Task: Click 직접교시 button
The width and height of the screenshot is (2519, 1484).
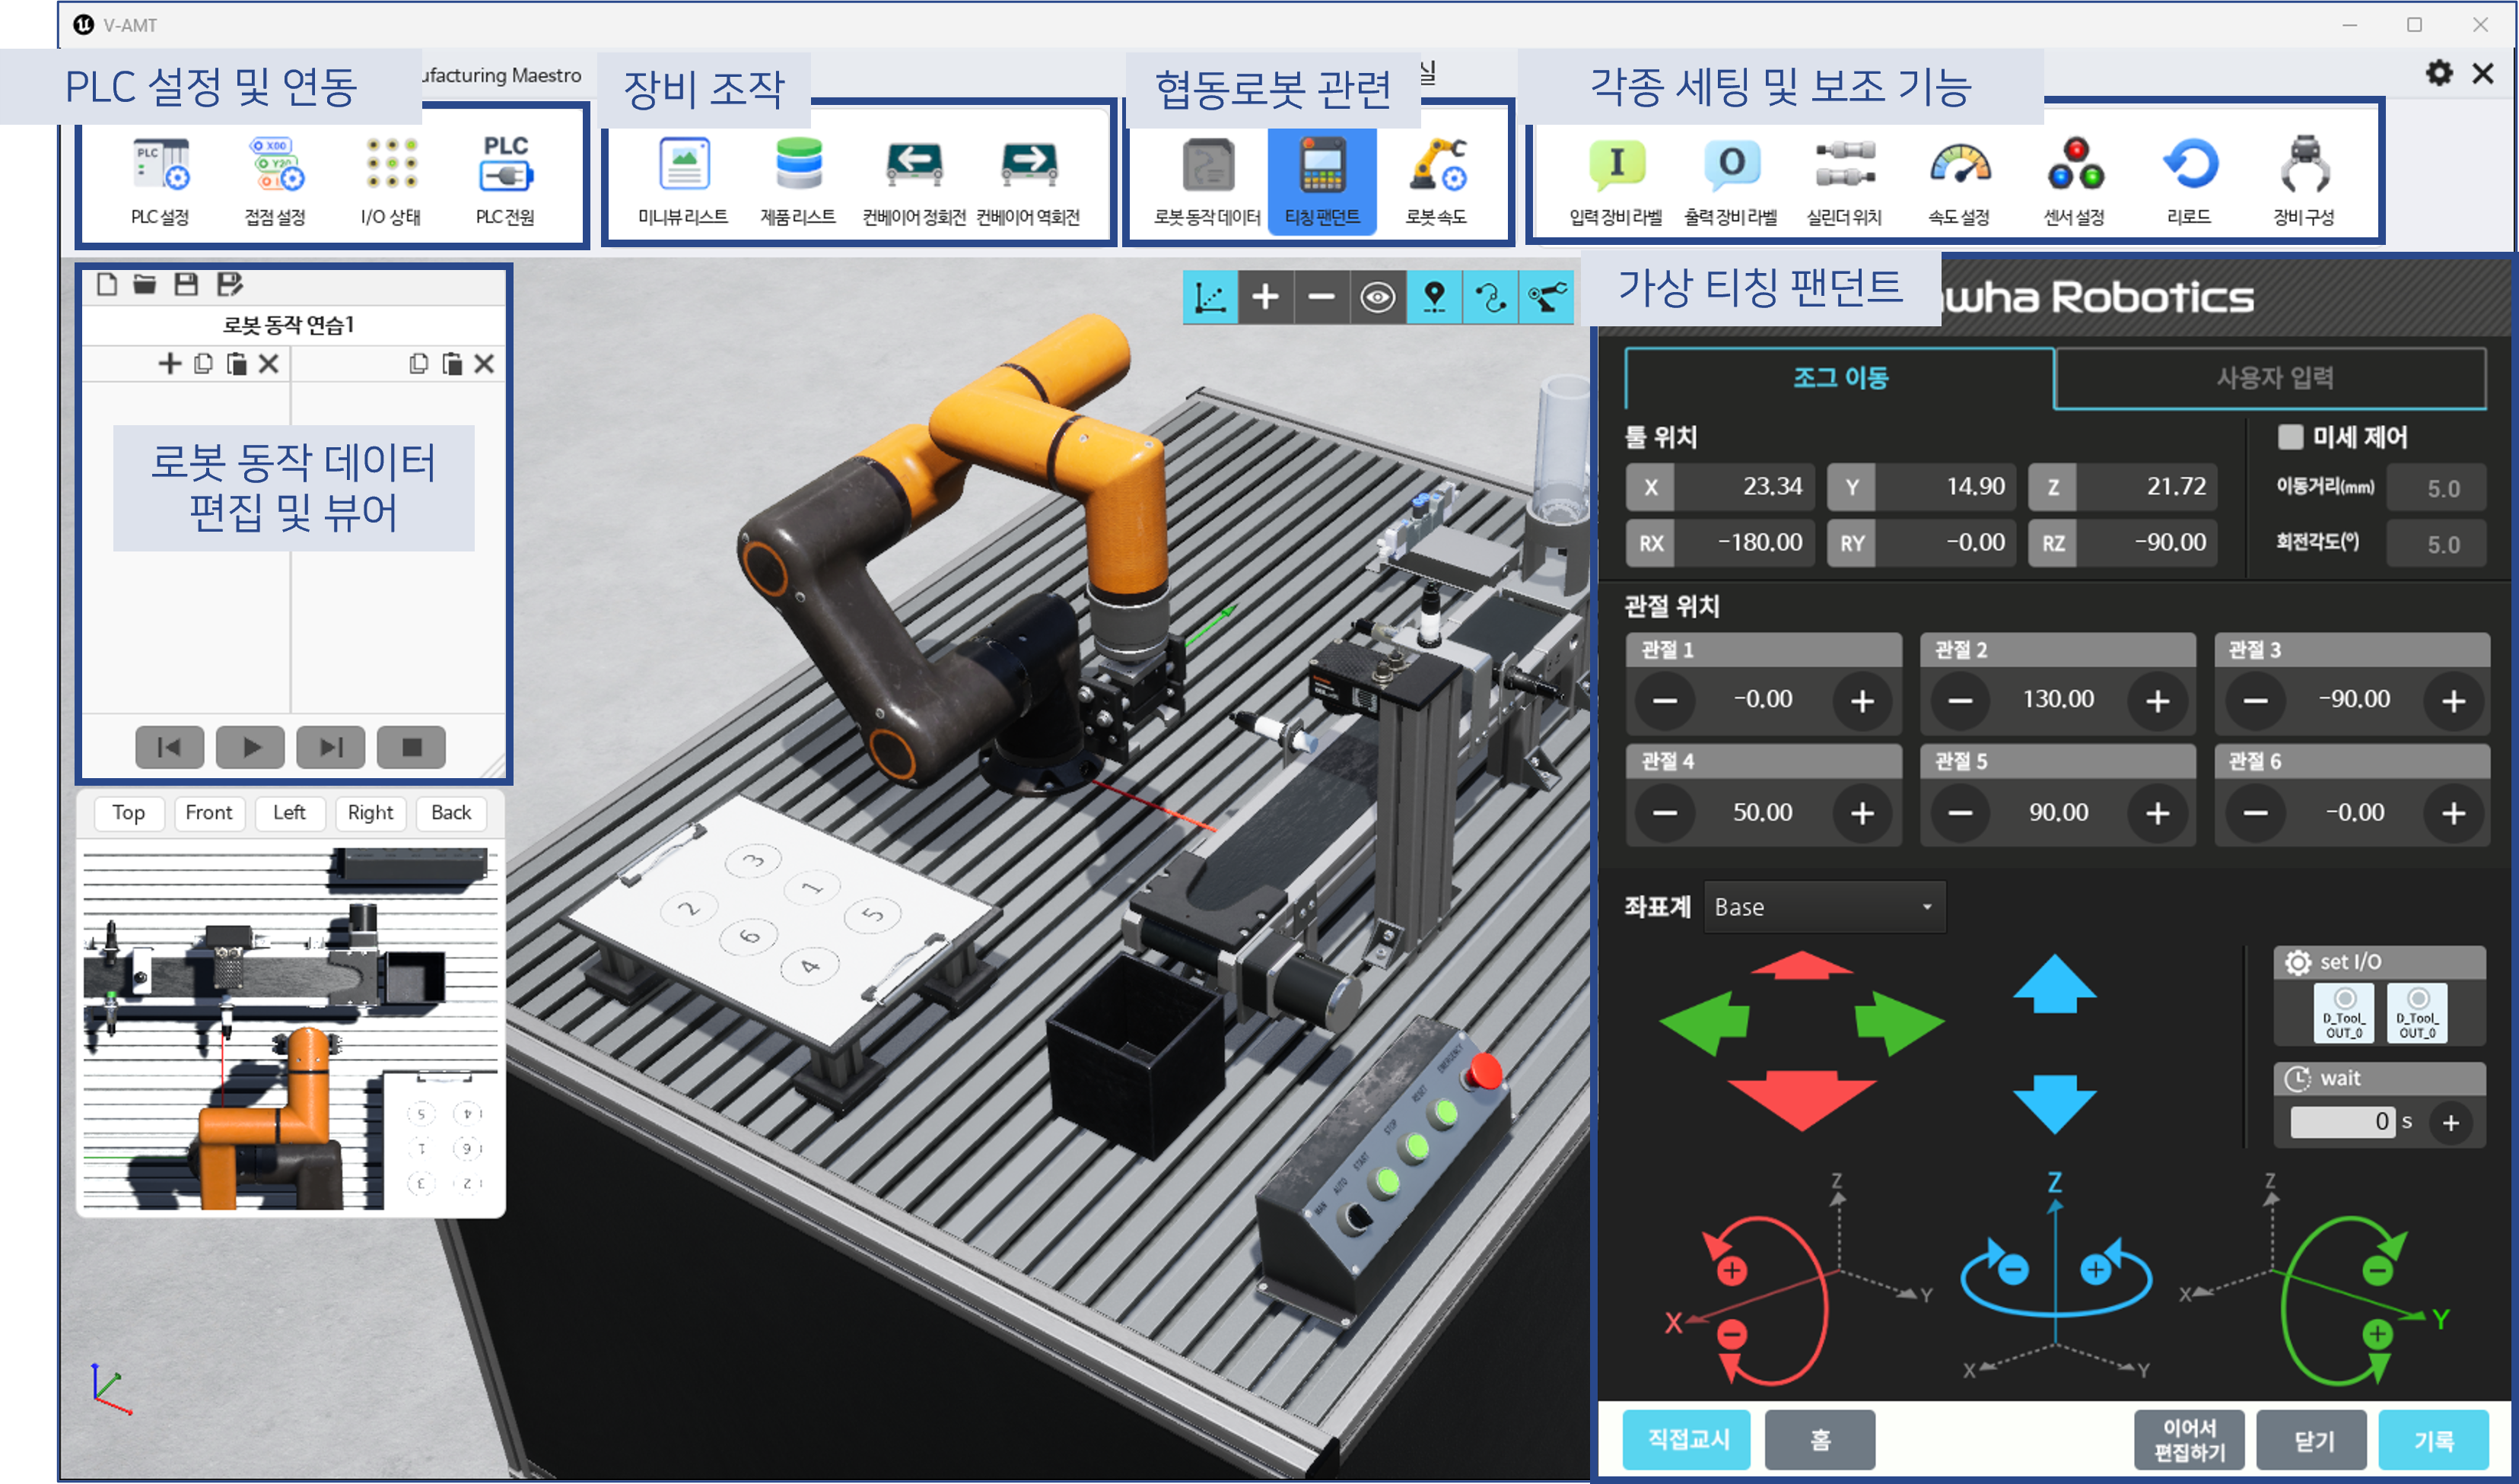Action: [1687, 1440]
